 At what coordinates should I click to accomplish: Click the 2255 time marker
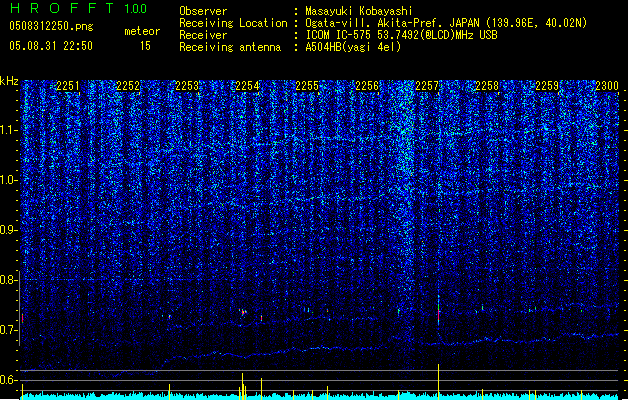tap(307, 86)
